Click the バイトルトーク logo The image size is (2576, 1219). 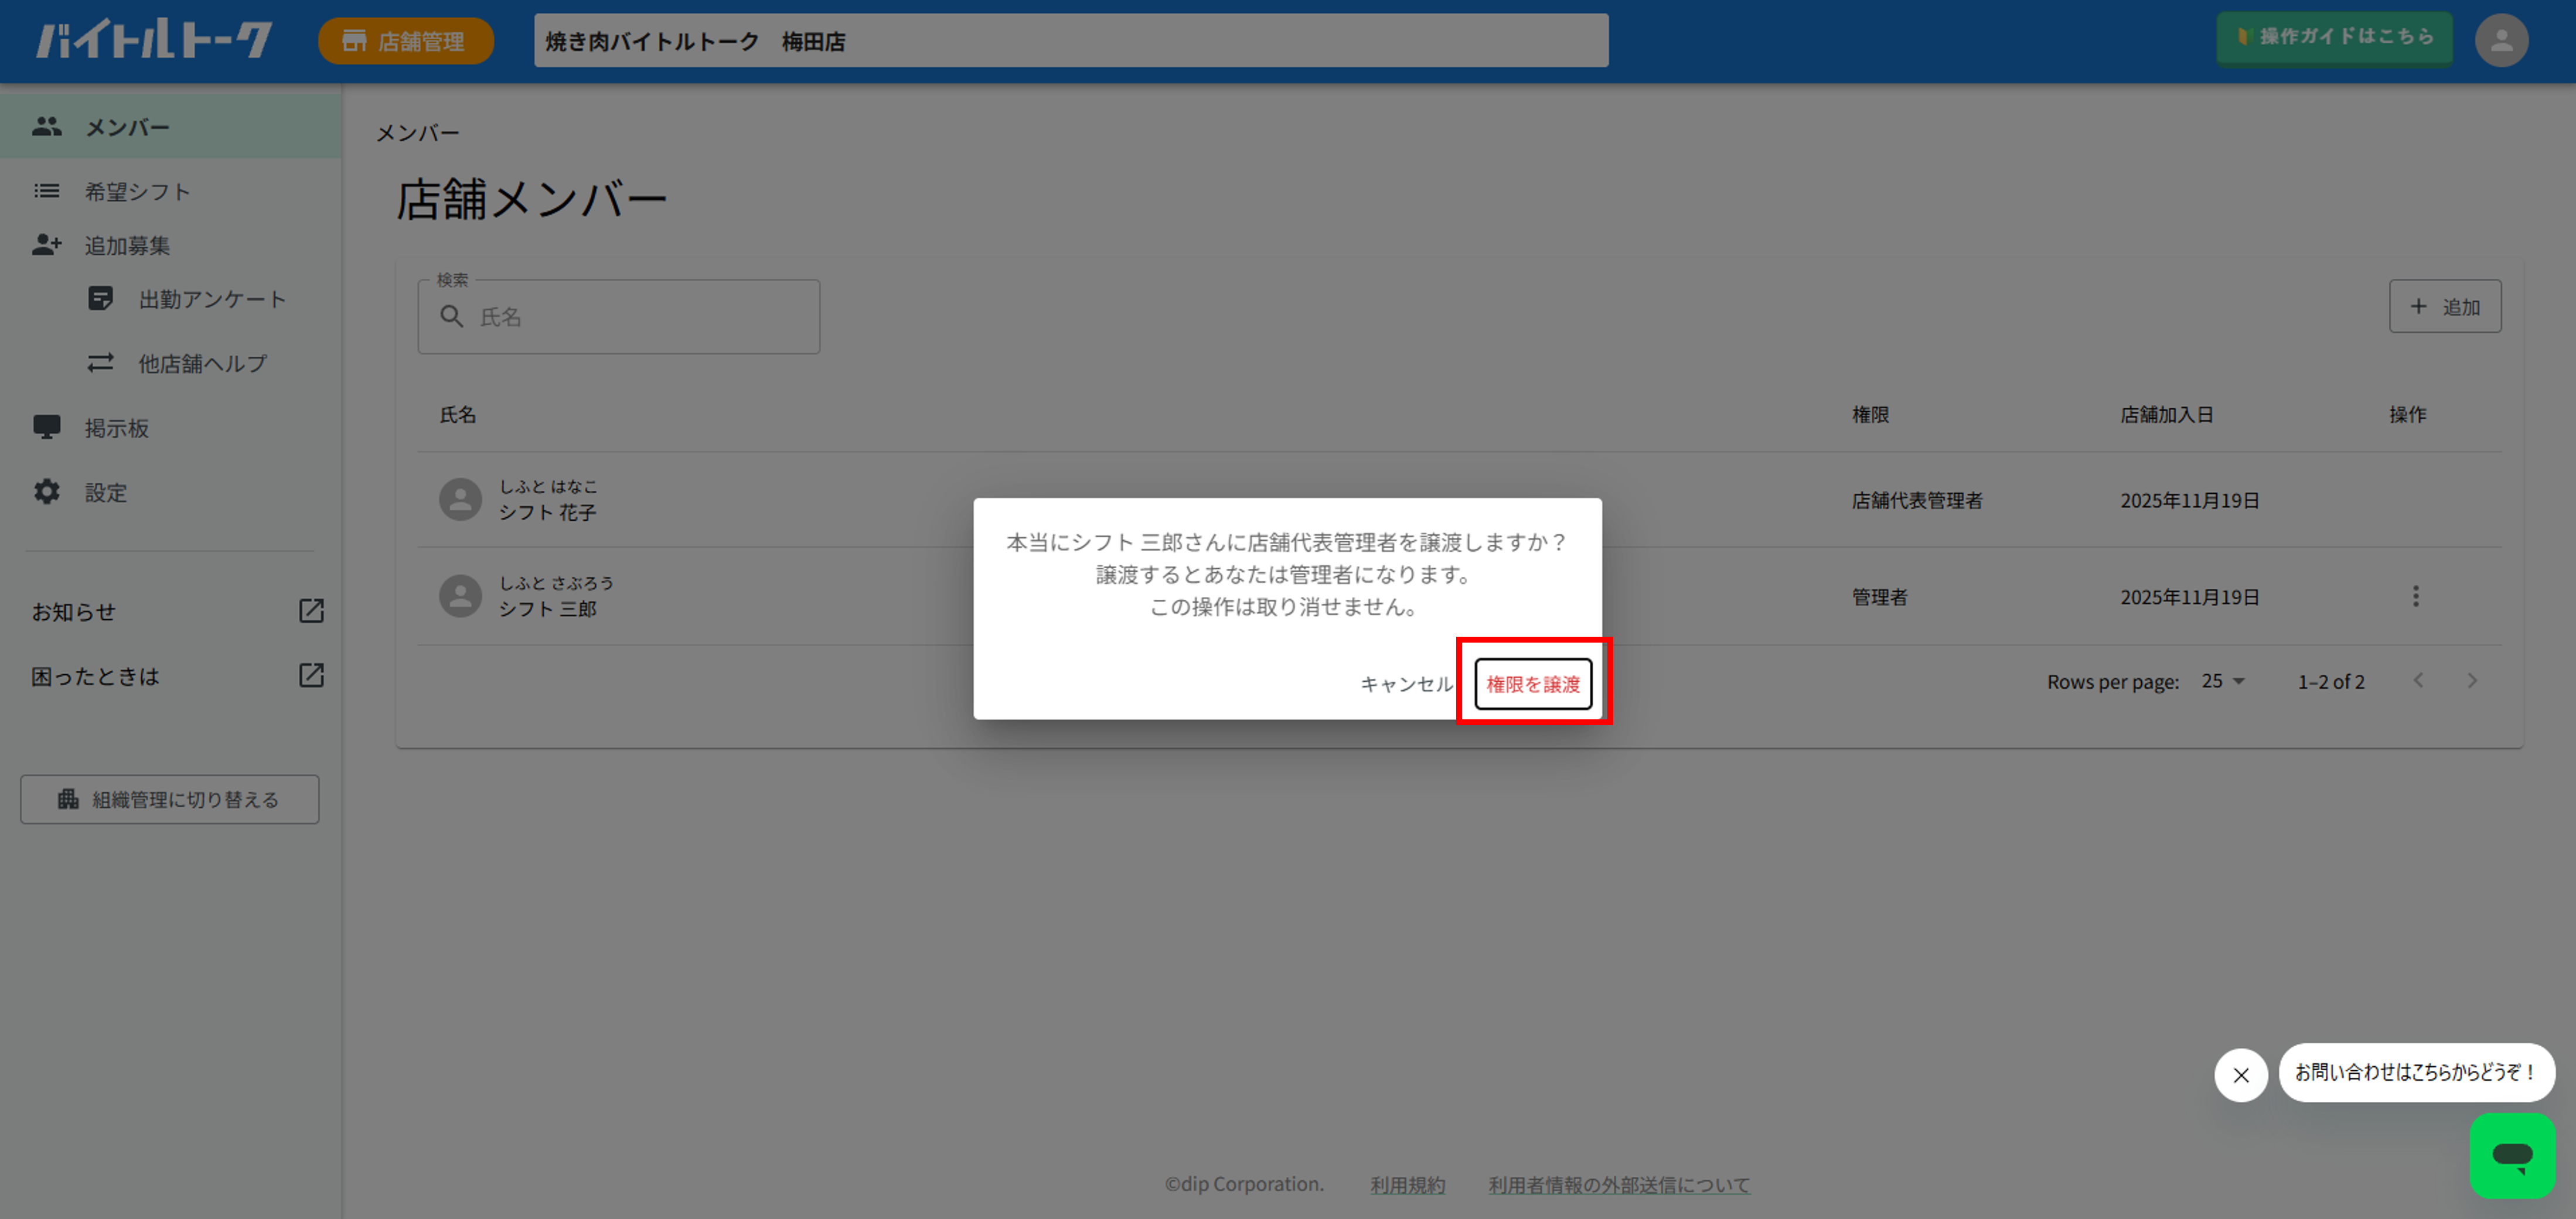[x=154, y=40]
